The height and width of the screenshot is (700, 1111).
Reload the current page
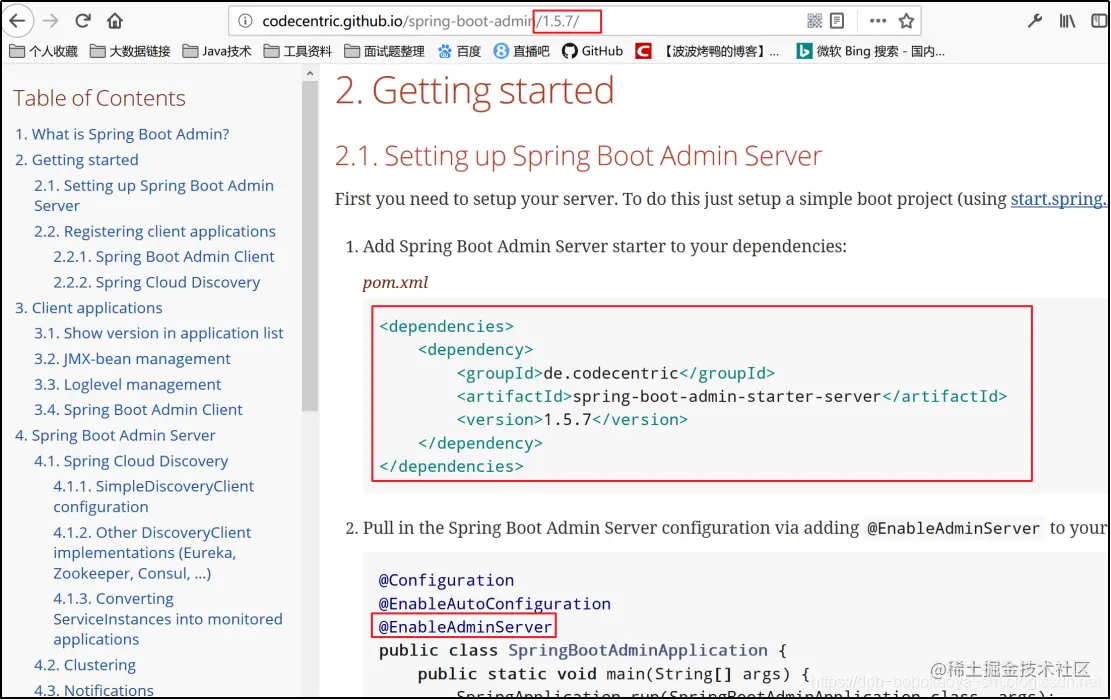pos(83,21)
